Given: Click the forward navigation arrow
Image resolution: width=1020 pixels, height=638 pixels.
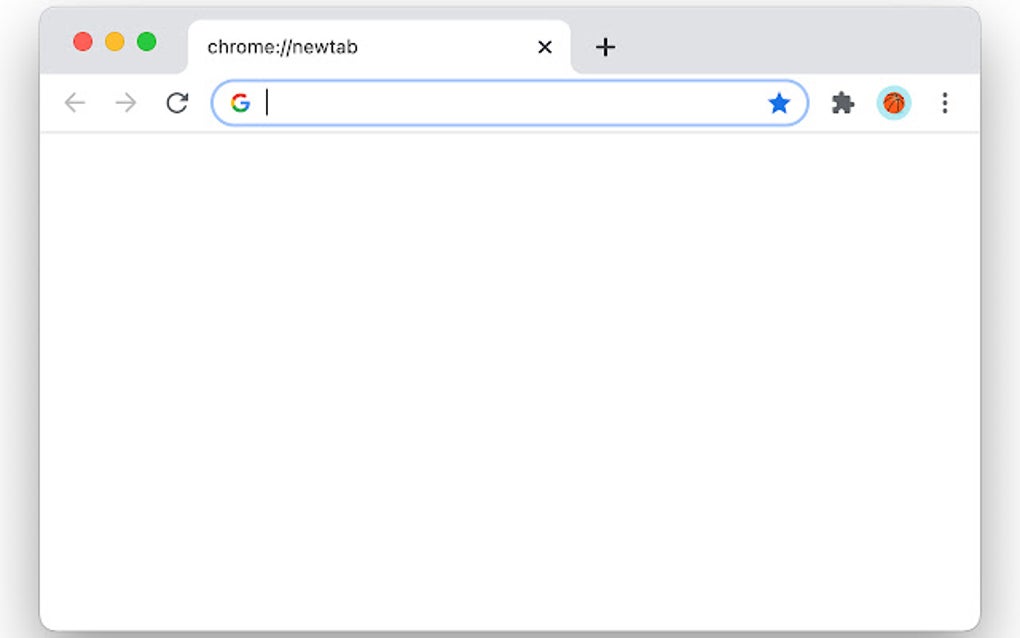Looking at the screenshot, I should pos(126,102).
